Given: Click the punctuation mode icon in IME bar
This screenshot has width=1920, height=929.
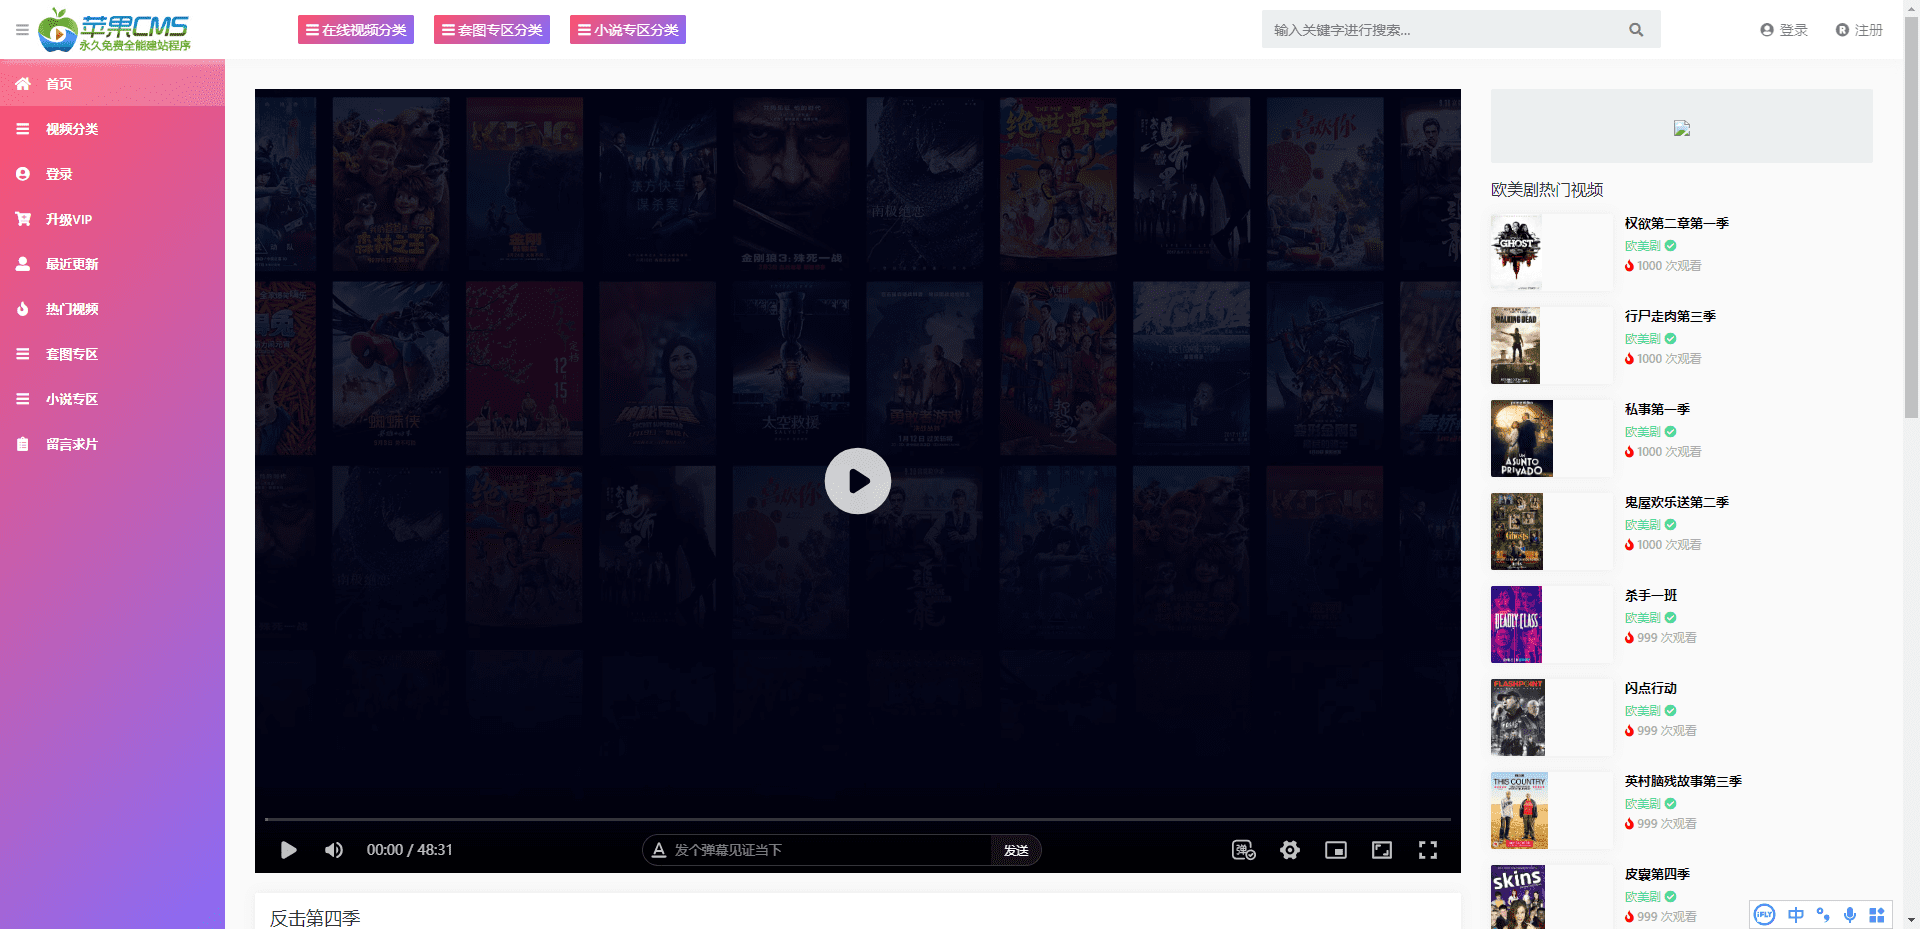Looking at the screenshot, I should click(x=1823, y=914).
